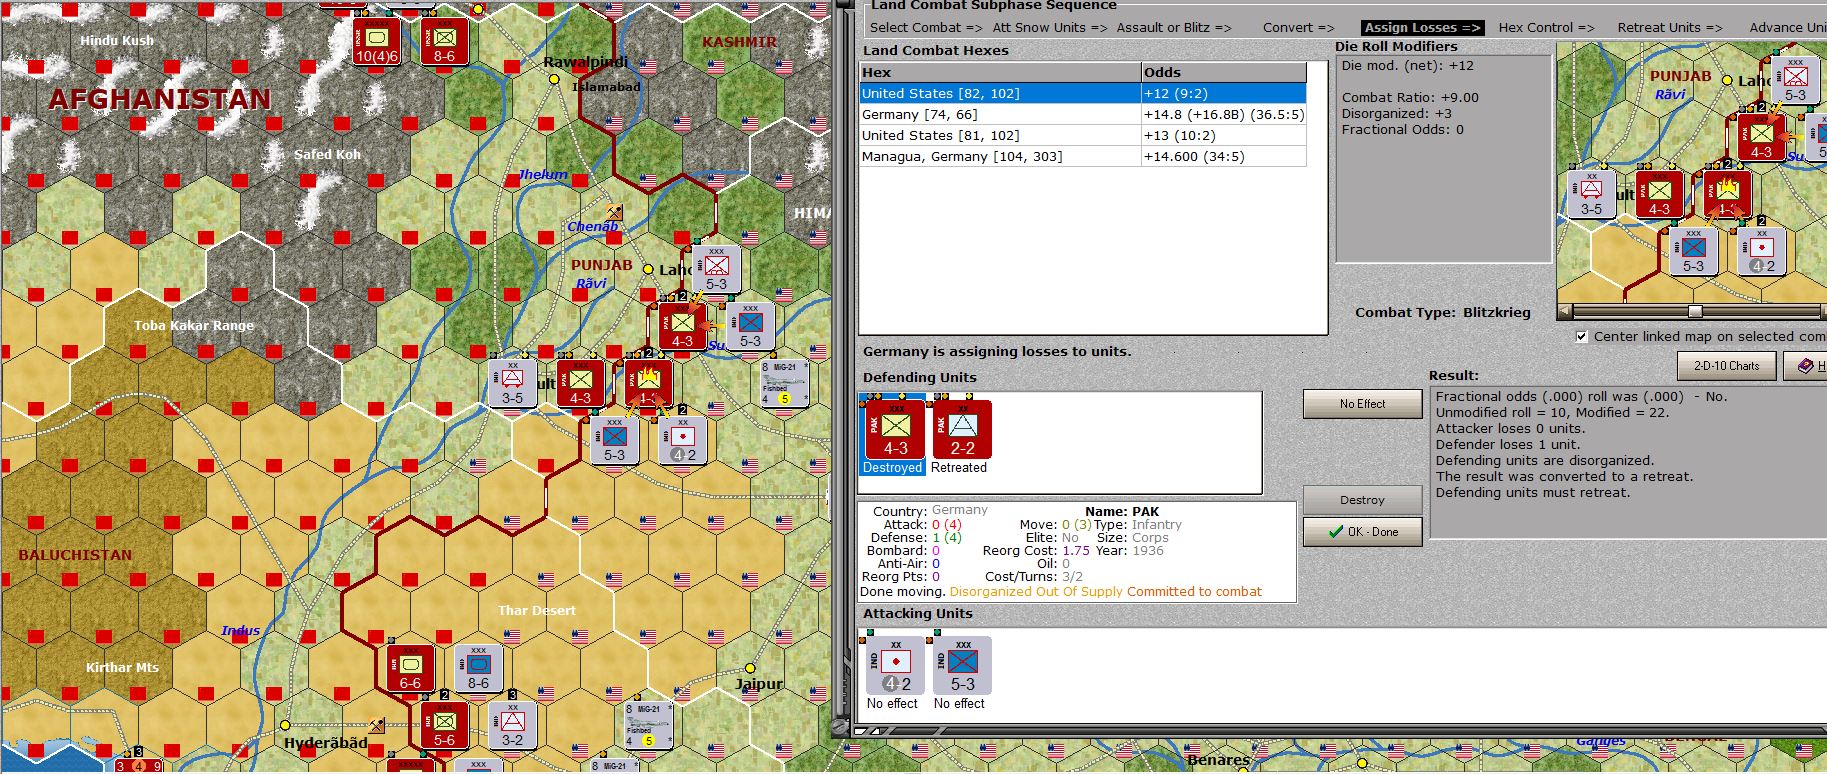Image resolution: width=1827 pixels, height=774 pixels.
Task: Select the 6-6 red unit in Thar Desert area
Action: pos(410,668)
